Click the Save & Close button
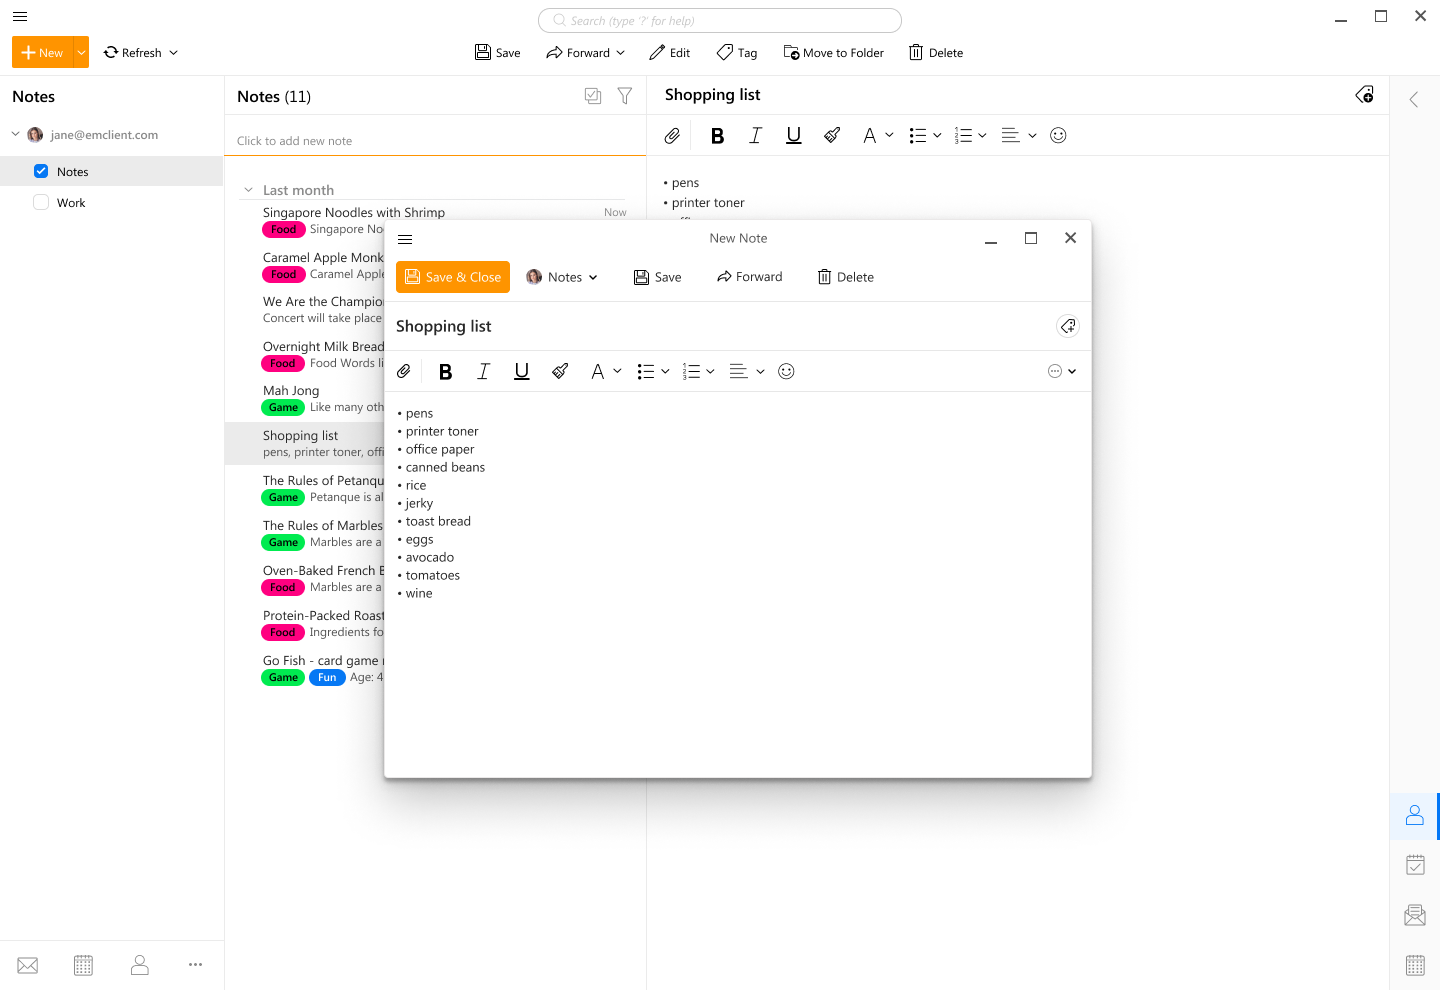Image resolution: width=1440 pixels, height=990 pixels. point(453,277)
